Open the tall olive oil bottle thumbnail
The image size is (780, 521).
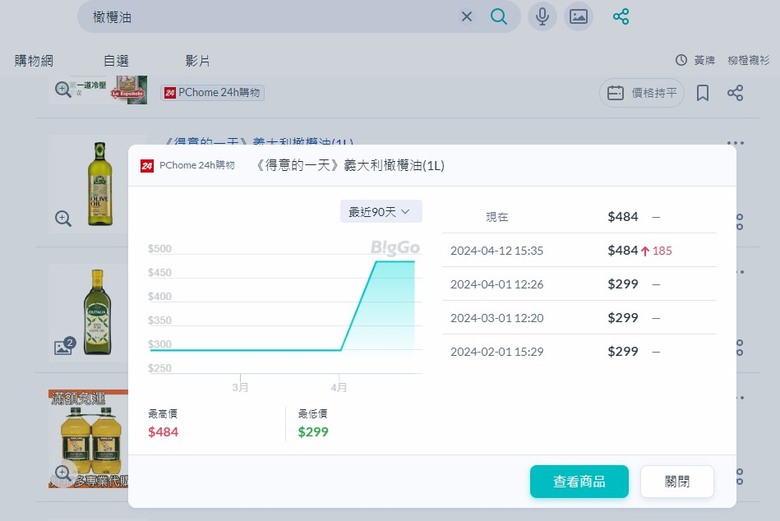click(100, 184)
